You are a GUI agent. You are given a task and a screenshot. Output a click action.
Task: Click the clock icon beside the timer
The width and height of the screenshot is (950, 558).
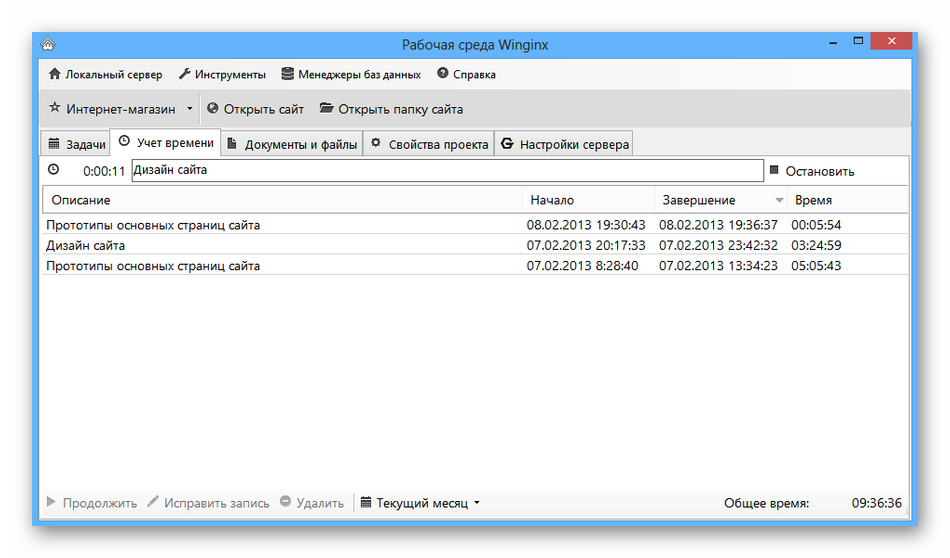pos(54,171)
